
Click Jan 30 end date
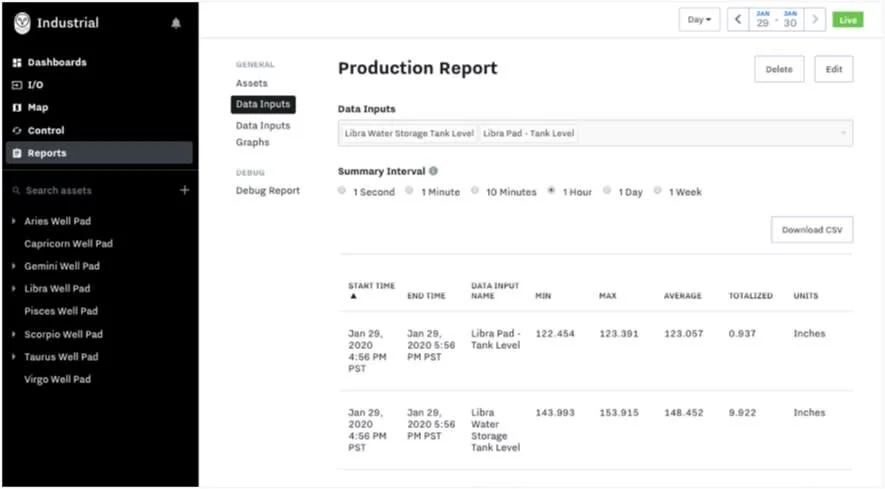pos(790,20)
